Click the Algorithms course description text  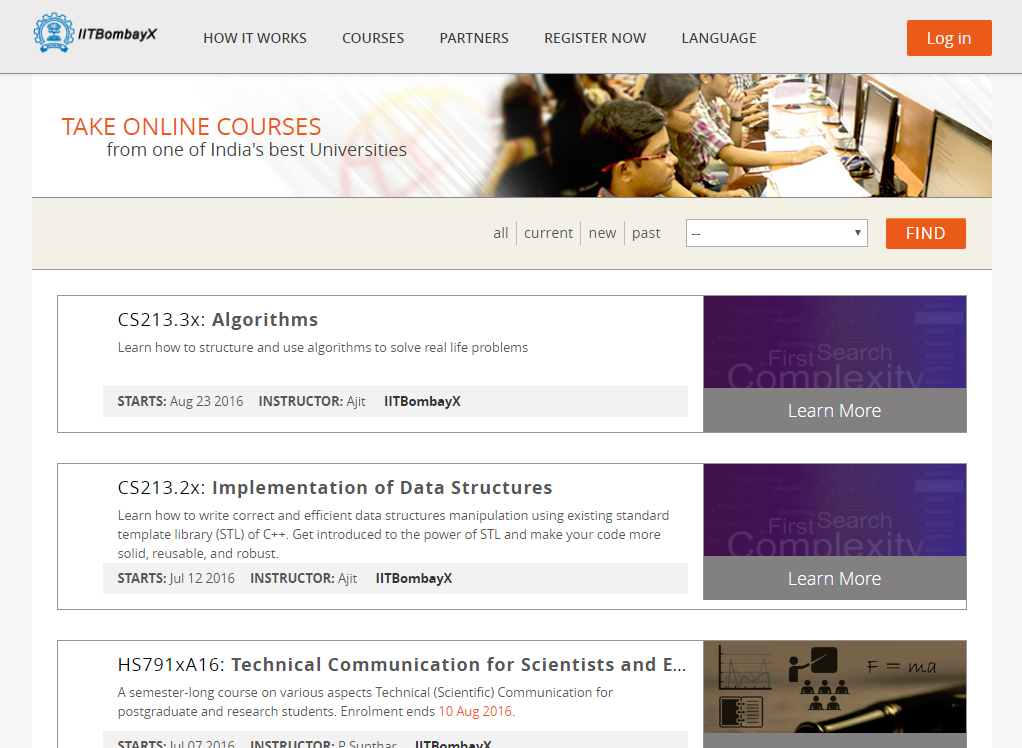pos(323,348)
